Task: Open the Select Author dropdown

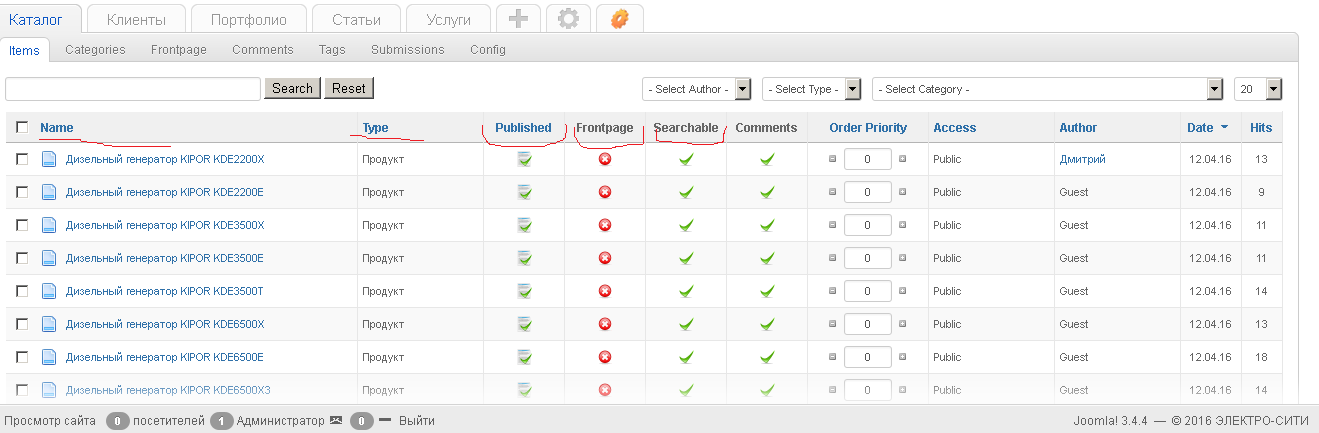Action: click(x=696, y=89)
